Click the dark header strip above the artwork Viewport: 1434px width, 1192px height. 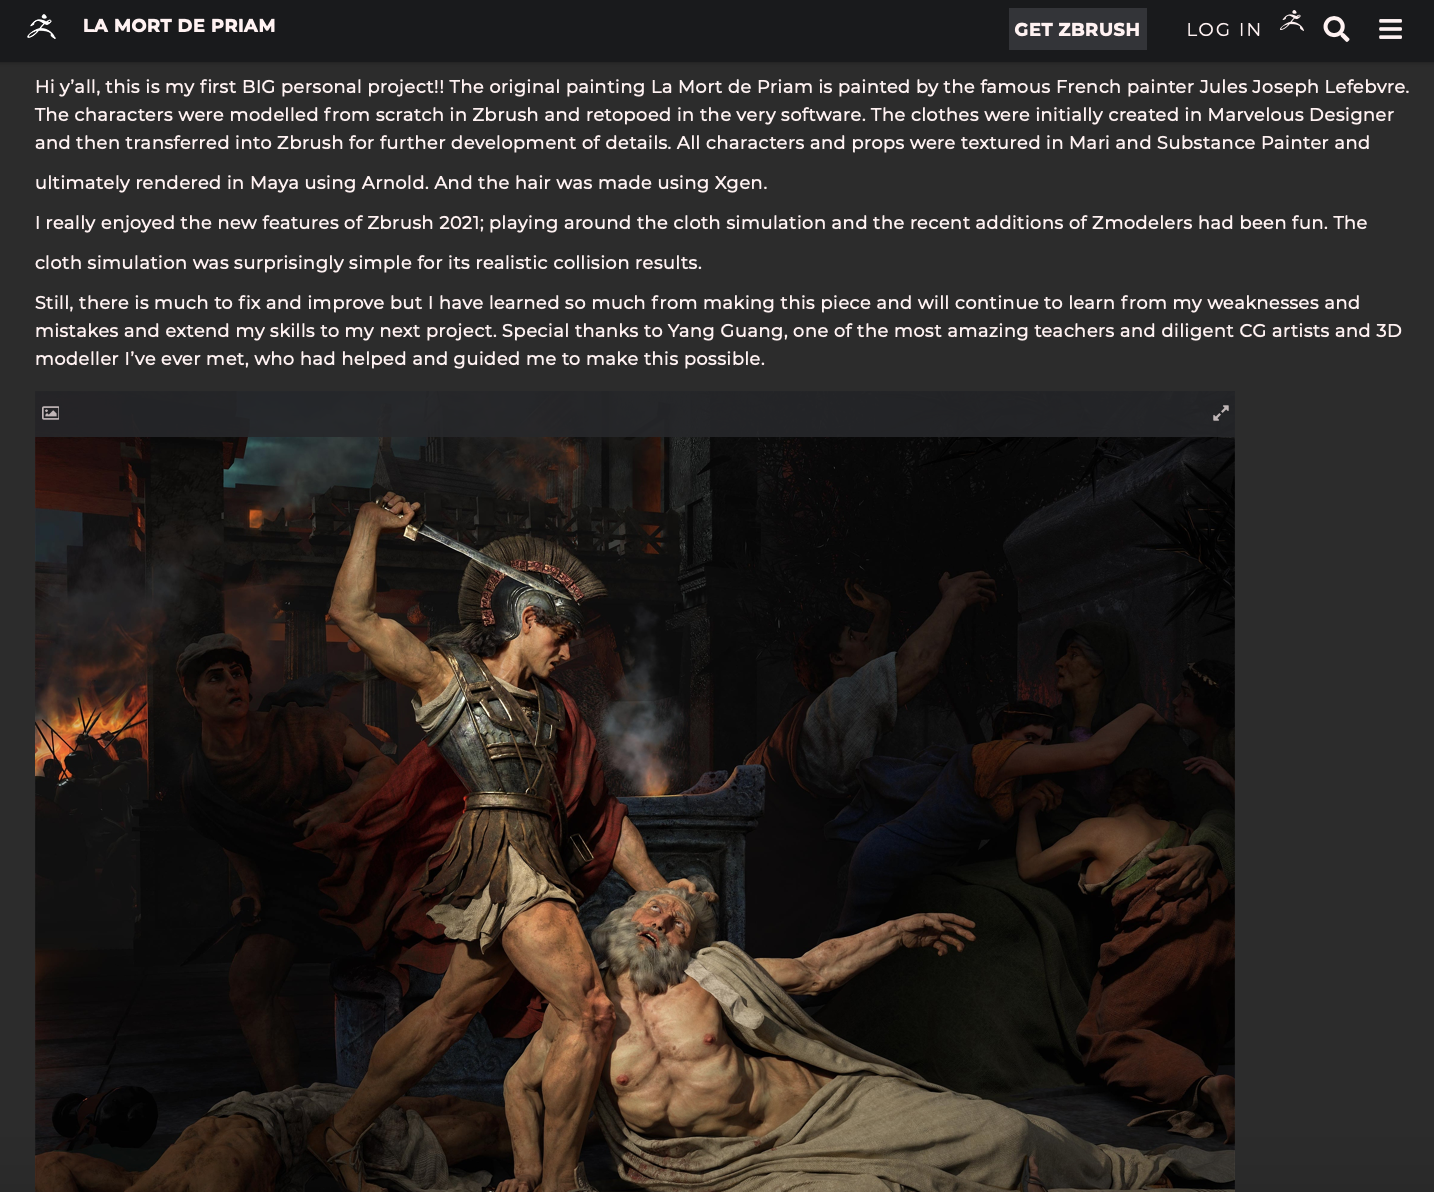(x=635, y=413)
